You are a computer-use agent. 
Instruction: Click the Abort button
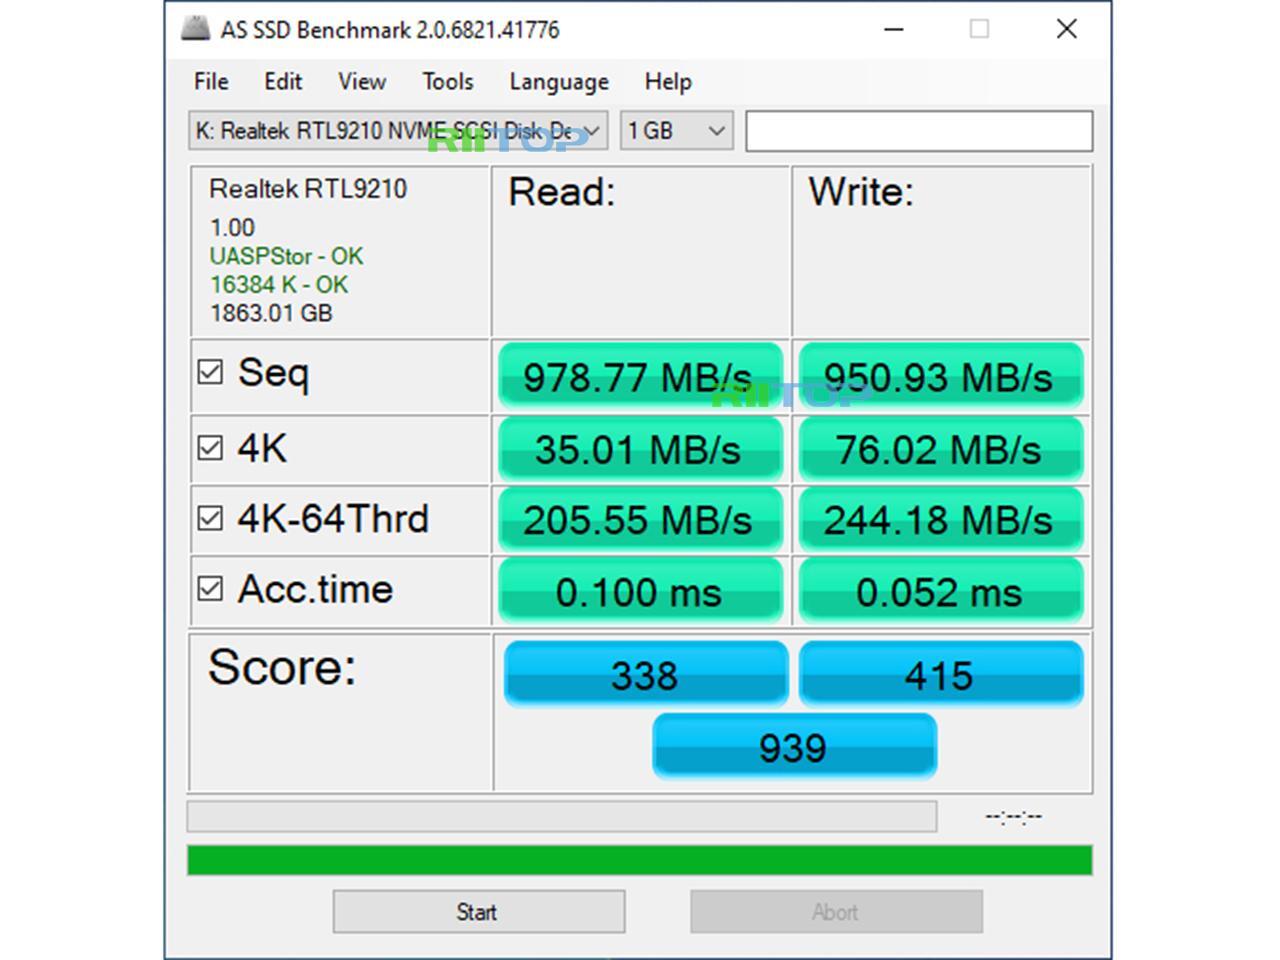pos(836,912)
